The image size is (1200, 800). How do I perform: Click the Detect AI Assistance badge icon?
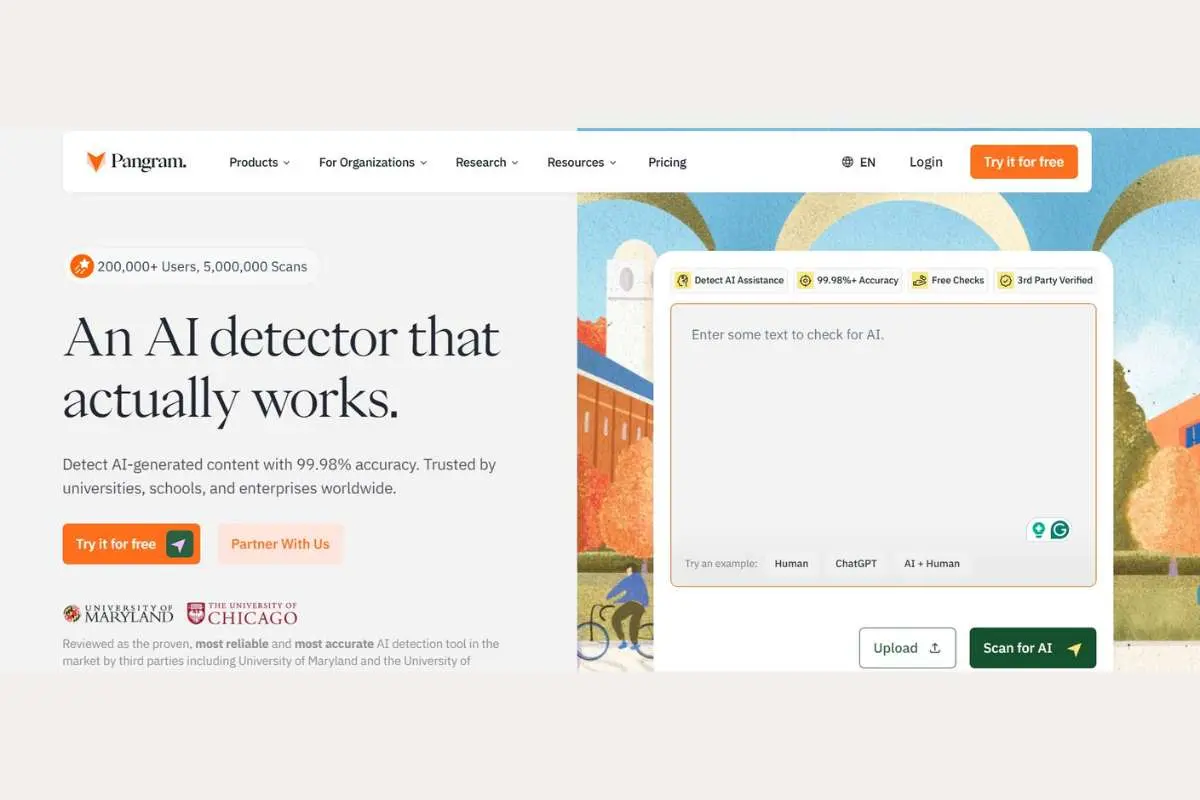click(x=682, y=280)
